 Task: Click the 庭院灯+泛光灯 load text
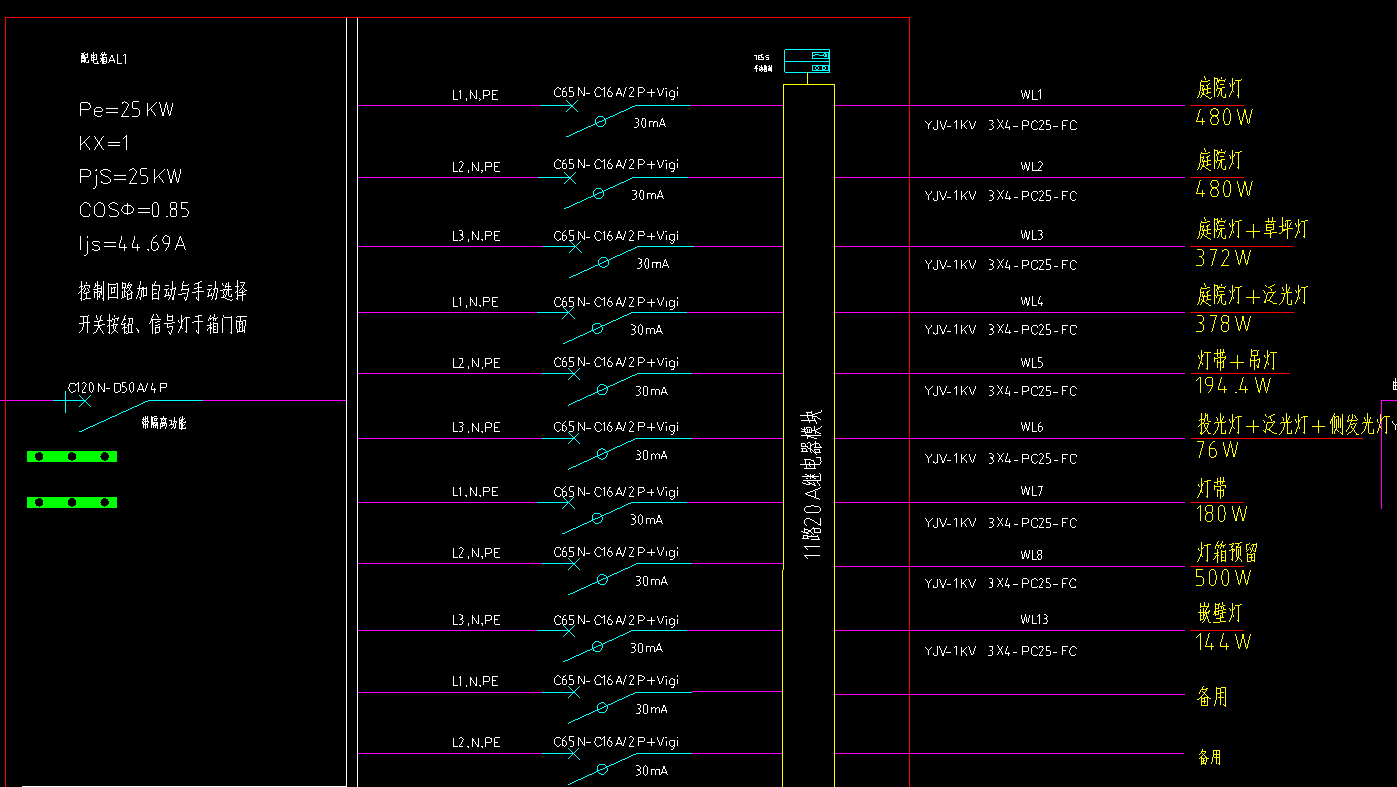coord(1252,295)
